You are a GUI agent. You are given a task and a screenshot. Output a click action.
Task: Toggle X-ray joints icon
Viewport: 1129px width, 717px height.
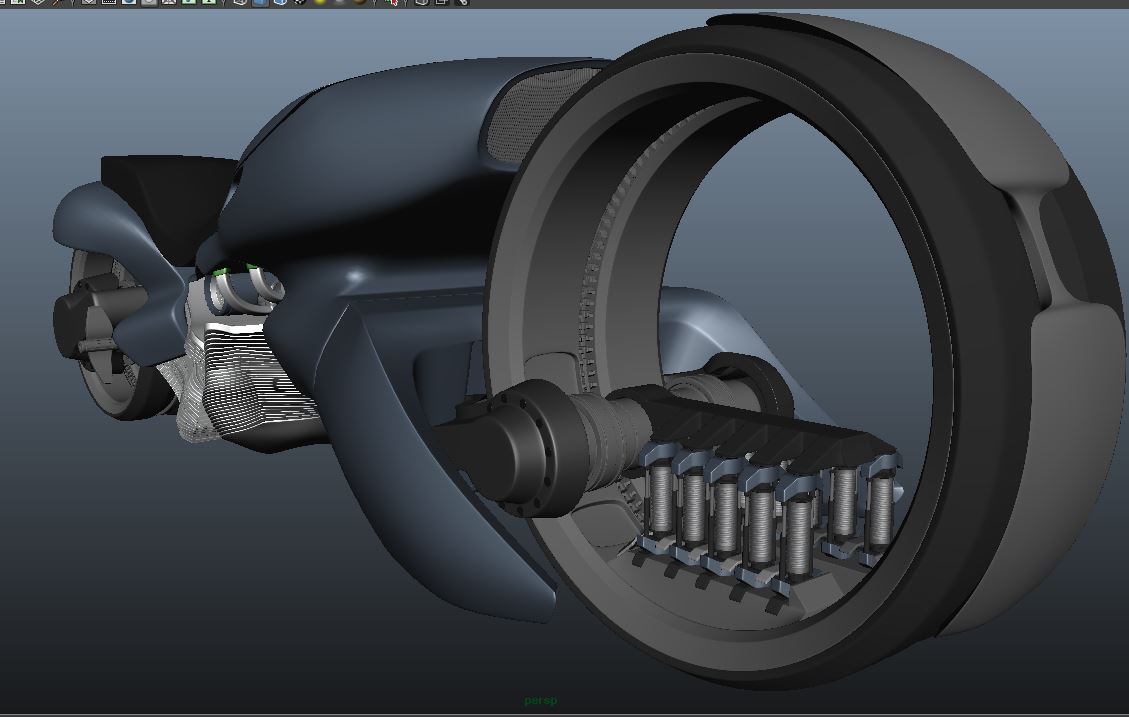pyautogui.click(x=462, y=1)
